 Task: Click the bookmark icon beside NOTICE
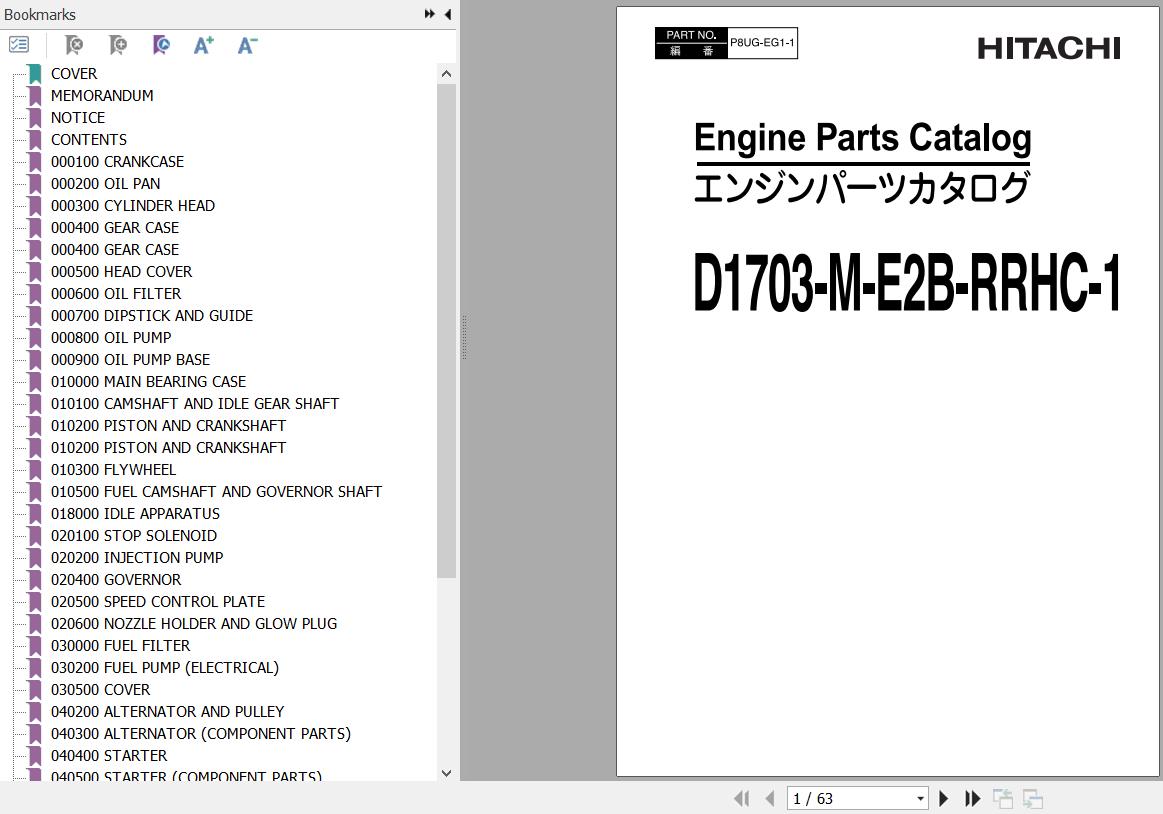tap(35, 117)
